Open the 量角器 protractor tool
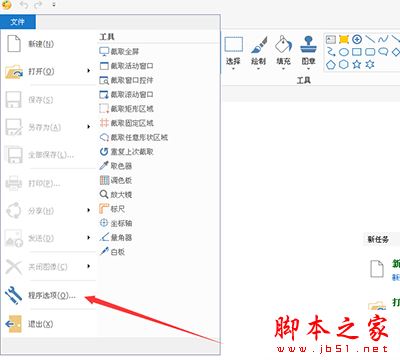 tap(116, 237)
